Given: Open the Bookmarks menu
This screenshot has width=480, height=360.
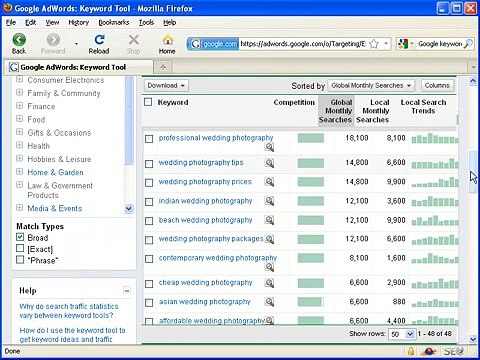Looking at the screenshot, I should (x=114, y=22).
